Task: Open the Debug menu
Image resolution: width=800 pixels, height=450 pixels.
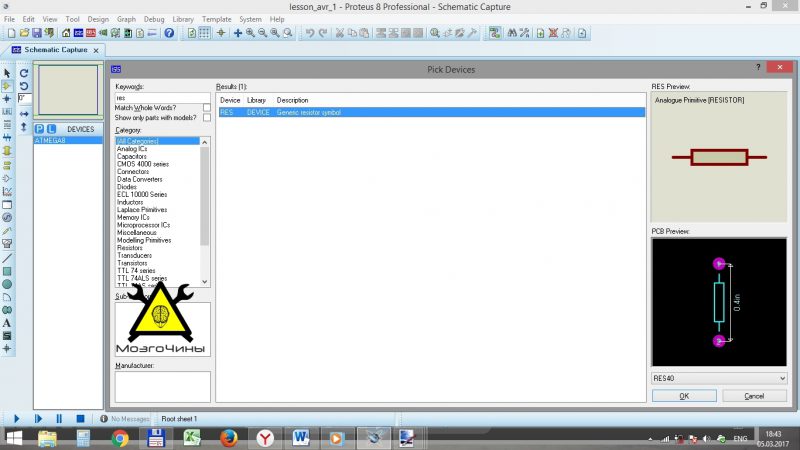Action: 154,19
